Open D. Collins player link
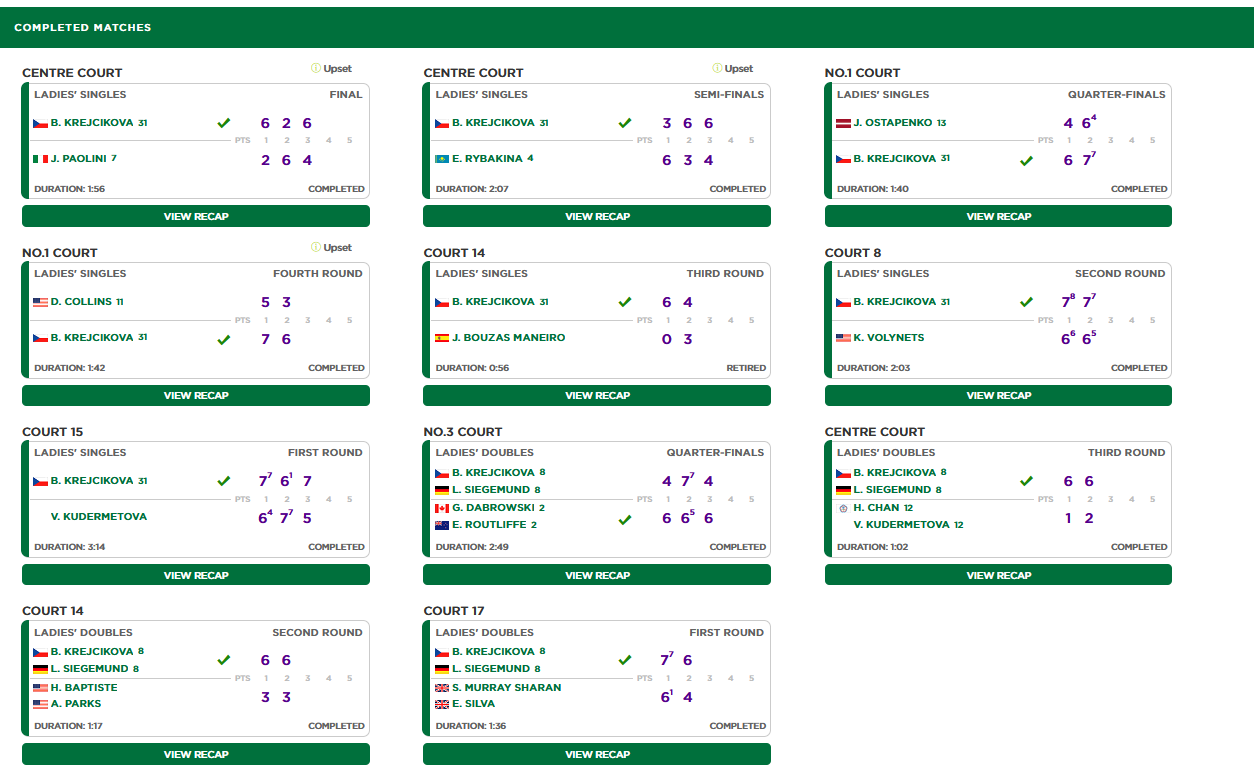 pos(86,302)
